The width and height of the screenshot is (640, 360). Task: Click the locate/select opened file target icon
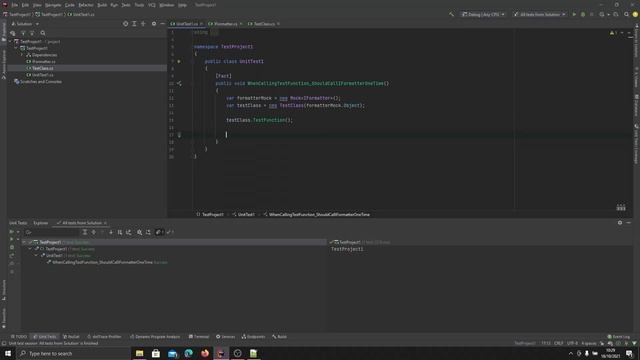[x=125, y=24]
